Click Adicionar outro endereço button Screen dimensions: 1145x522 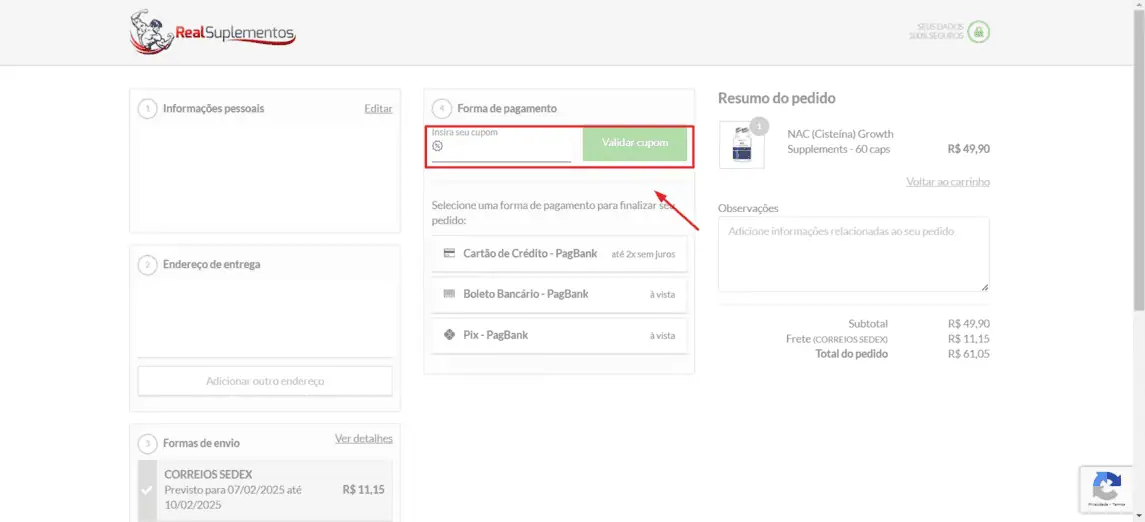(265, 381)
